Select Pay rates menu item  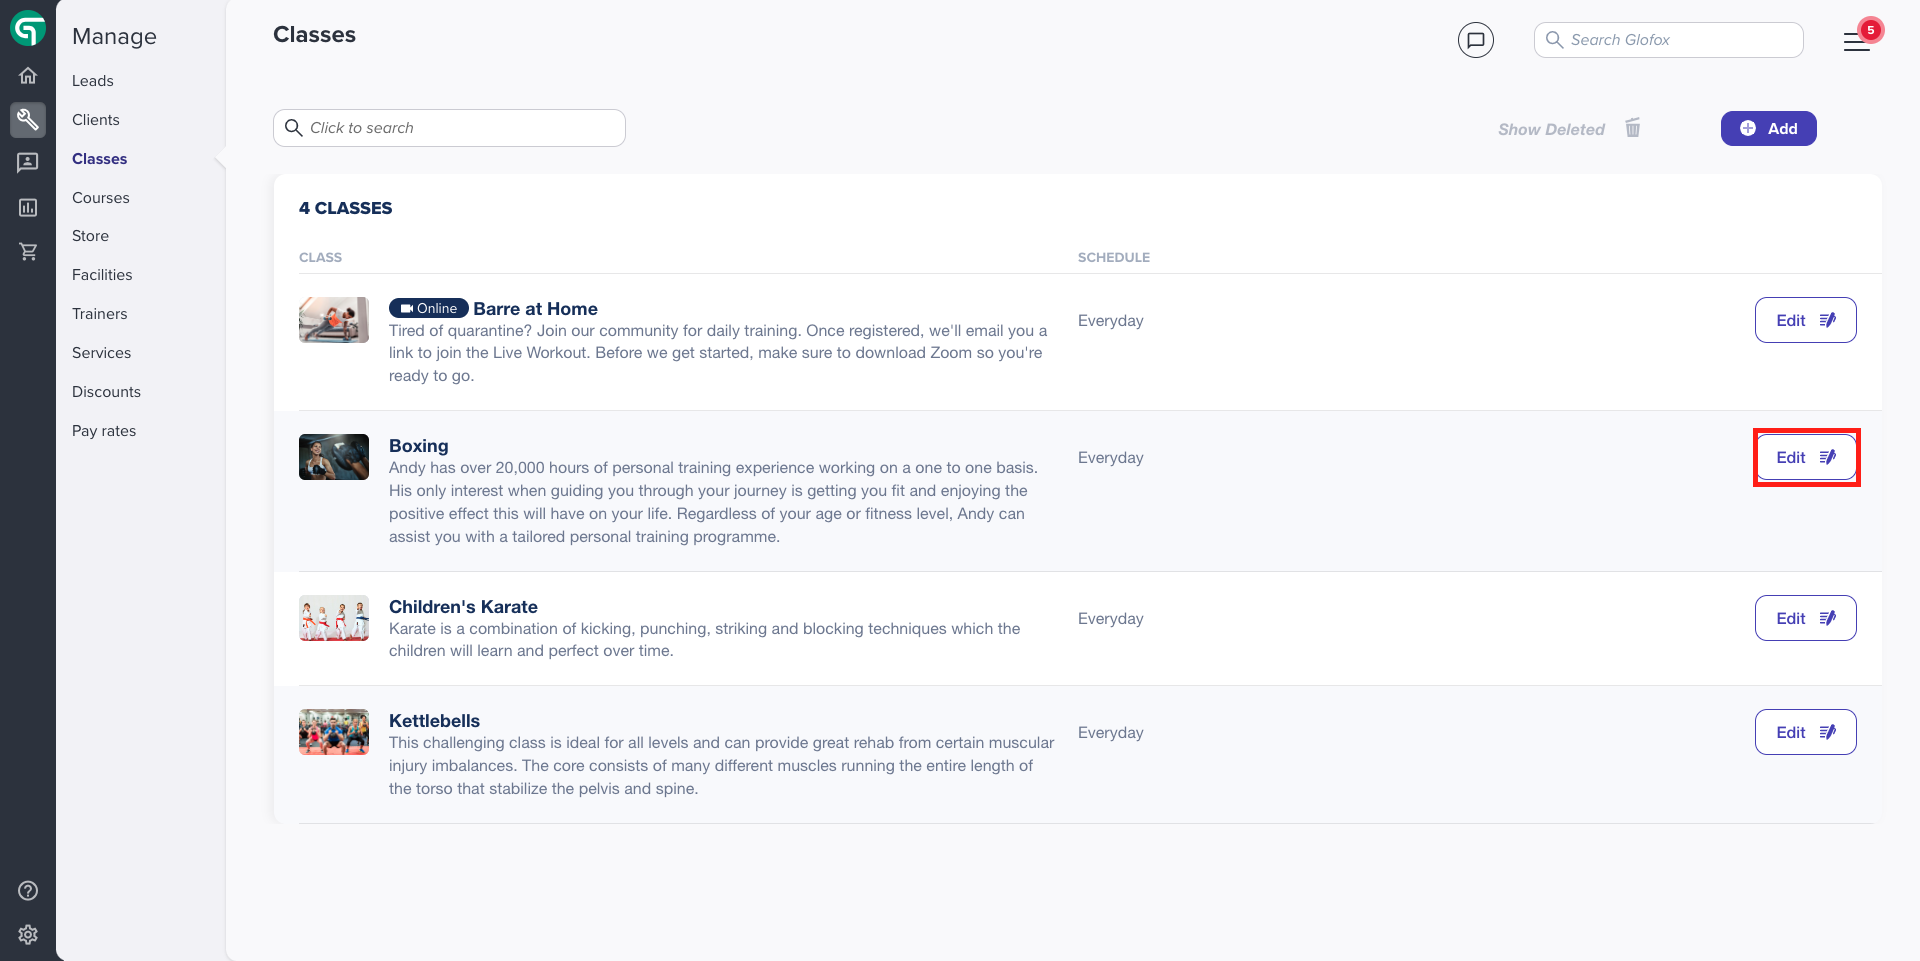[x=104, y=431]
